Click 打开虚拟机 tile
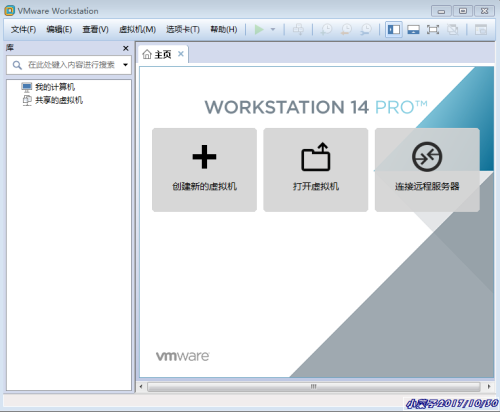Image resolution: width=500 pixels, height=412 pixels. click(316, 170)
